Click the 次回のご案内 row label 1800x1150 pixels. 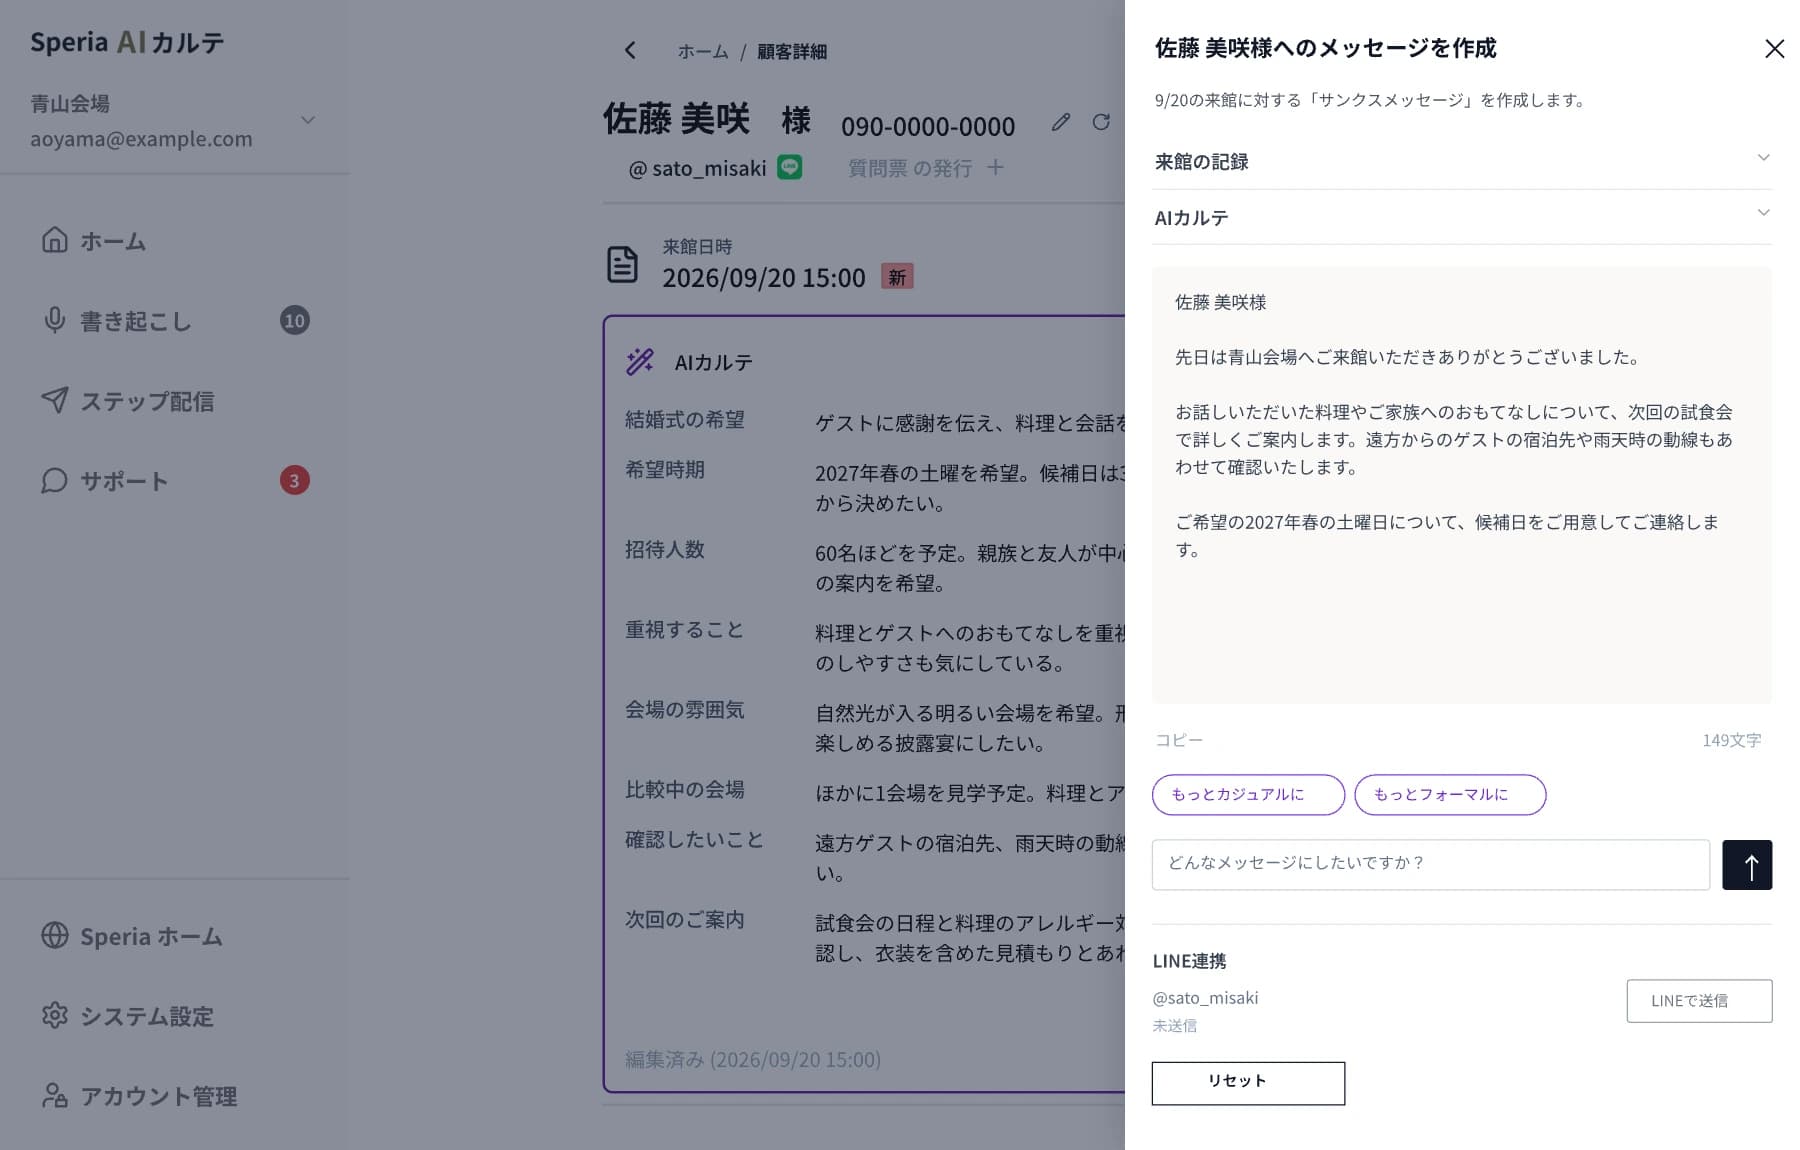[x=685, y=920]
